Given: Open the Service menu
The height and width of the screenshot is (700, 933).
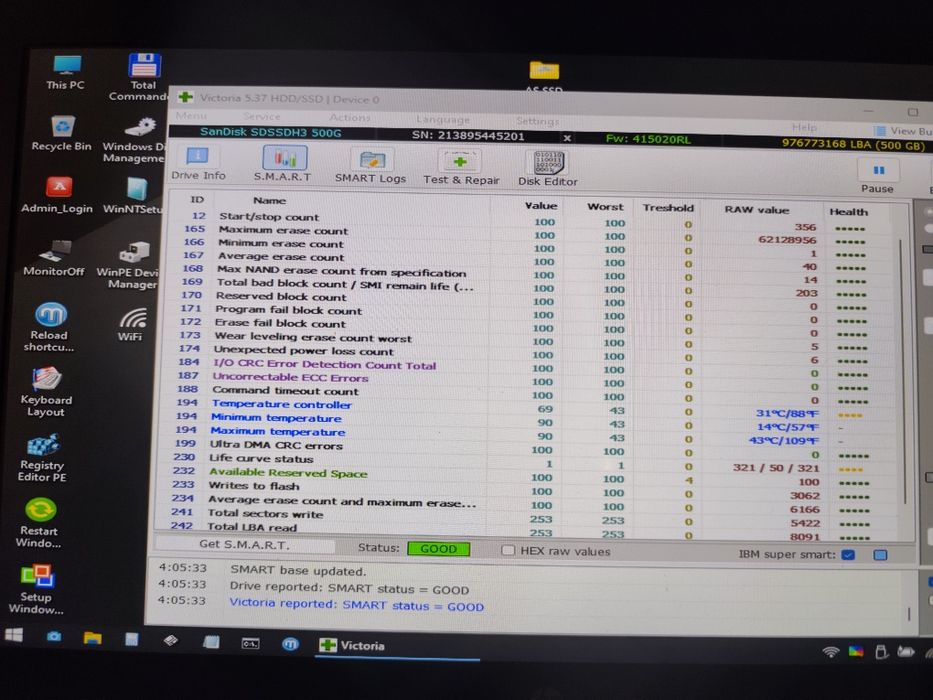Looking at the screenshot, I should (262, 117).
